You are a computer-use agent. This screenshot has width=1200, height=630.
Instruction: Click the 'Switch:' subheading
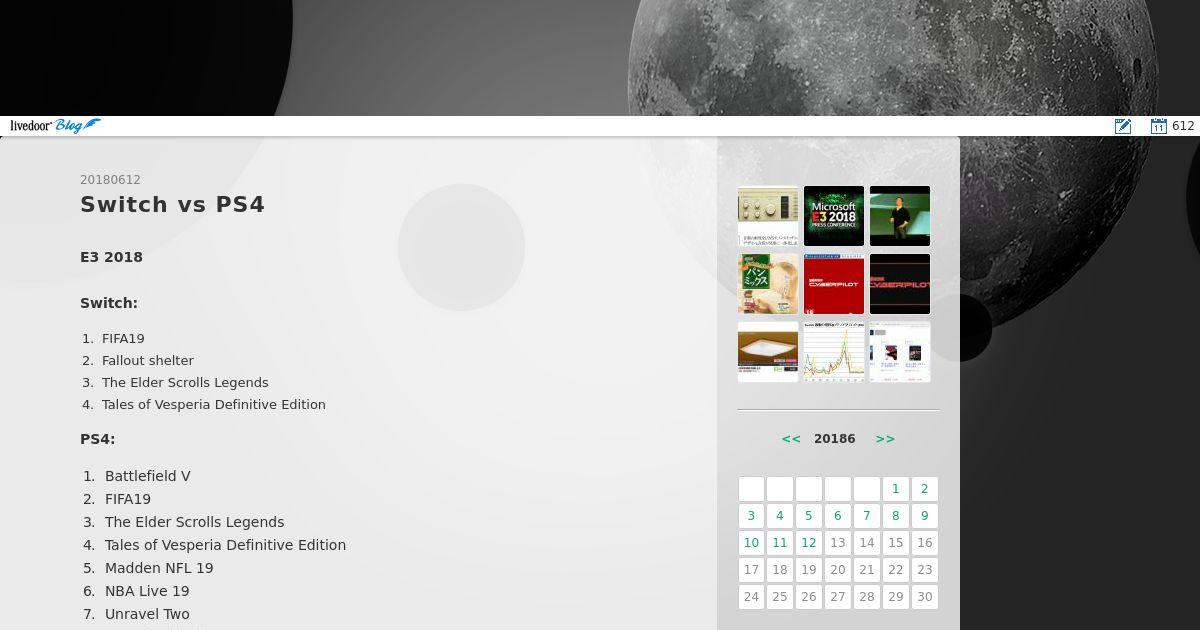109,303
